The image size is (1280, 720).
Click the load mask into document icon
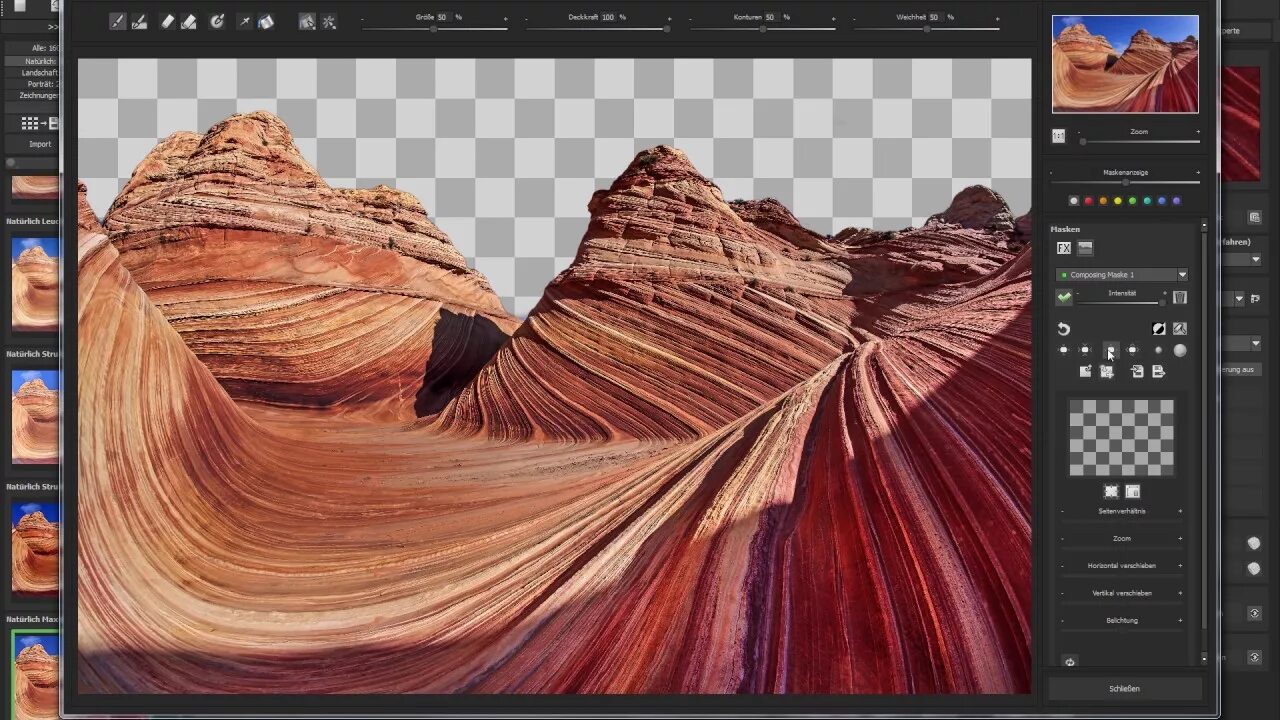tap(1137, 371)
